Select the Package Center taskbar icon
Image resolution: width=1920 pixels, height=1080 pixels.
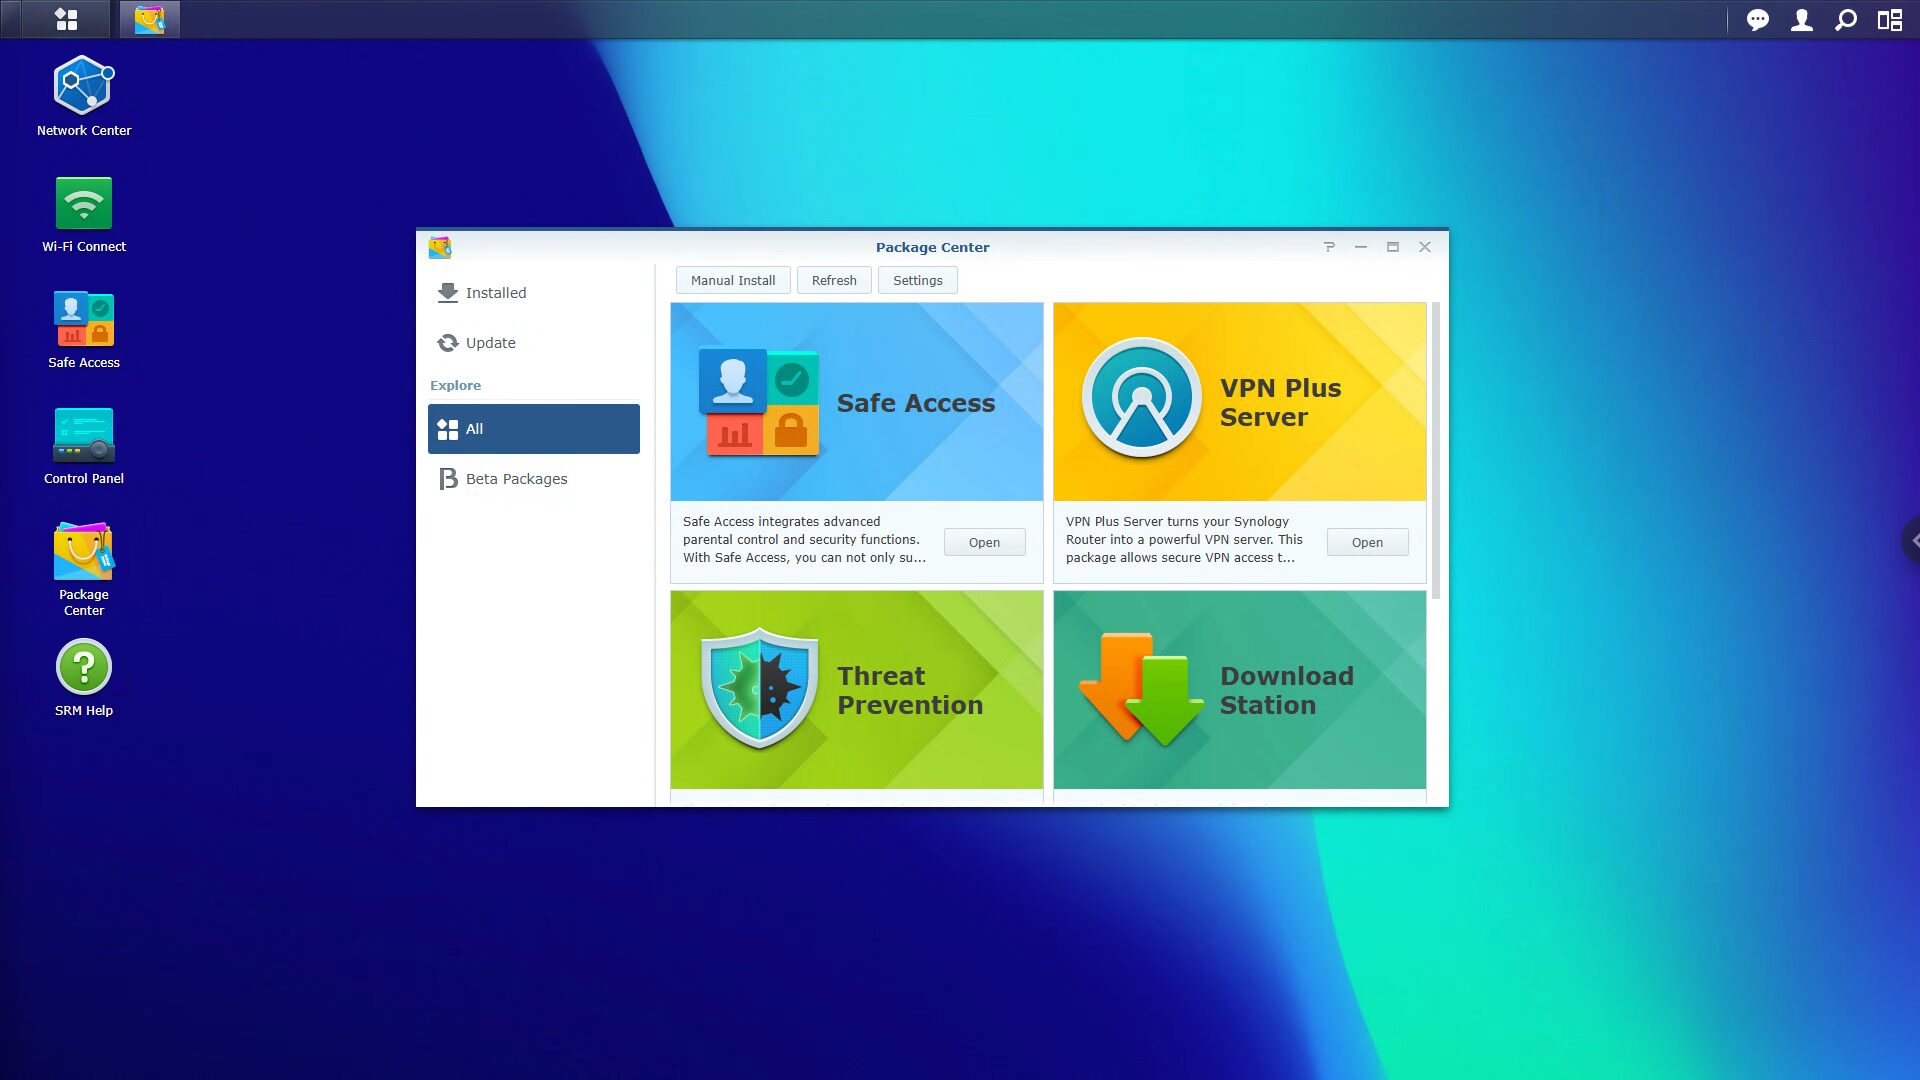[x=149, y=19]
